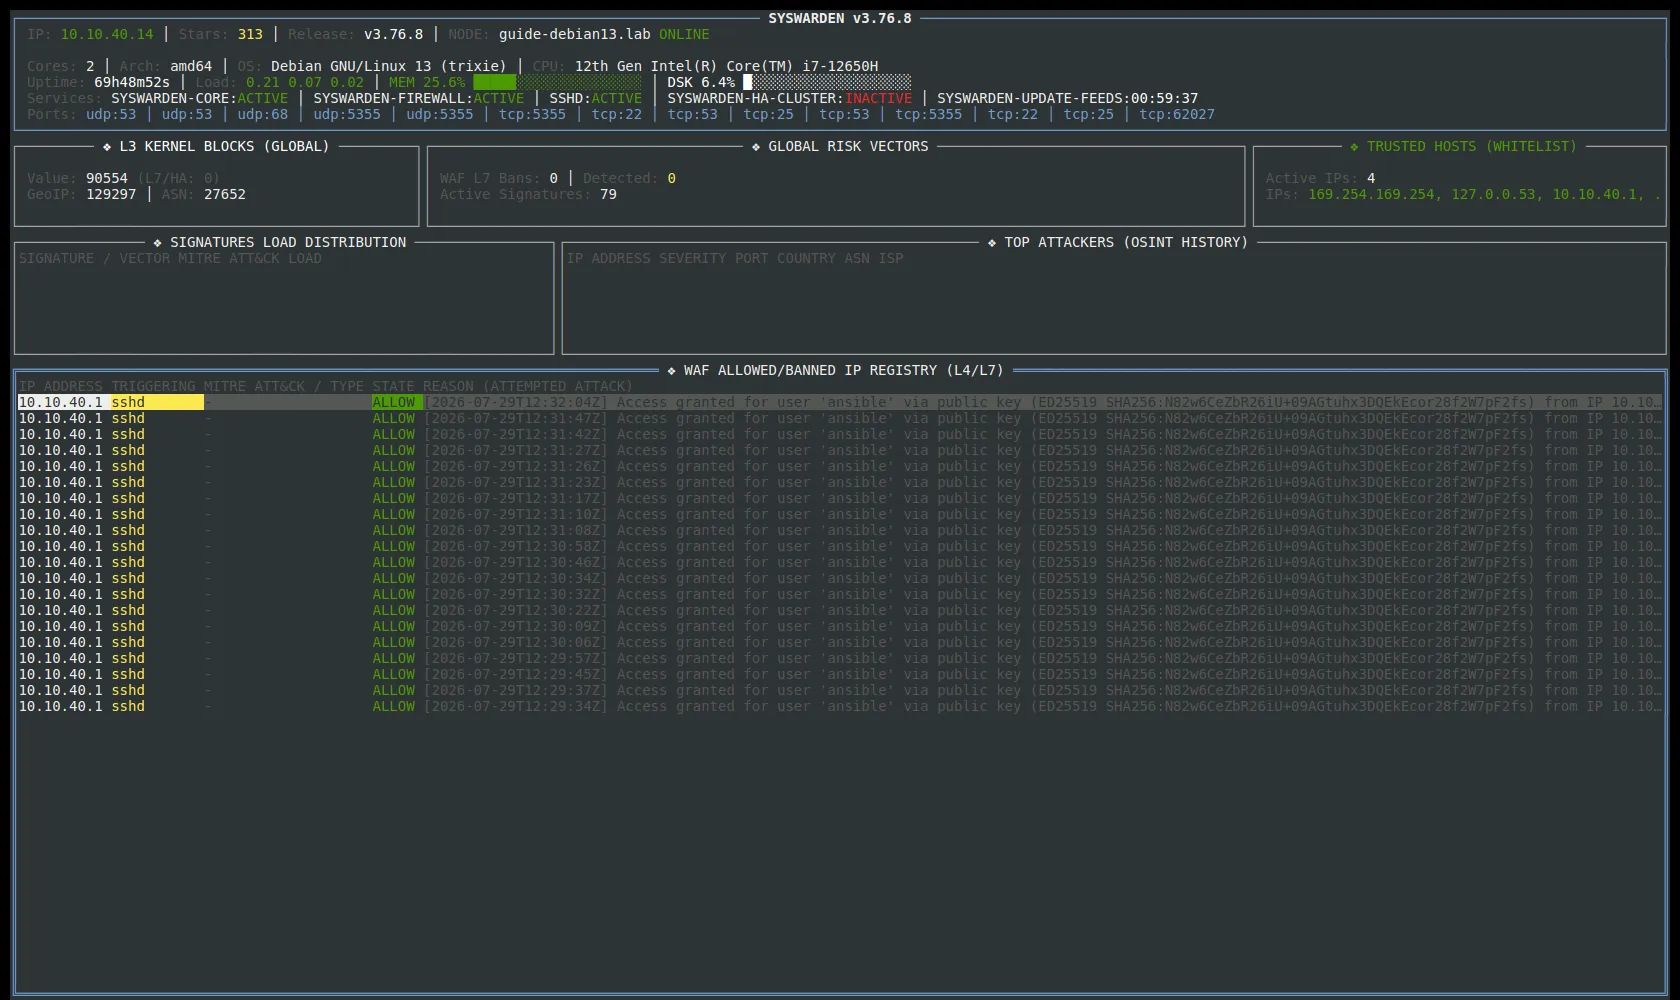Select the registry row timestamped 12:31:27Z
1680x1000 pixels.
point(840,450)
